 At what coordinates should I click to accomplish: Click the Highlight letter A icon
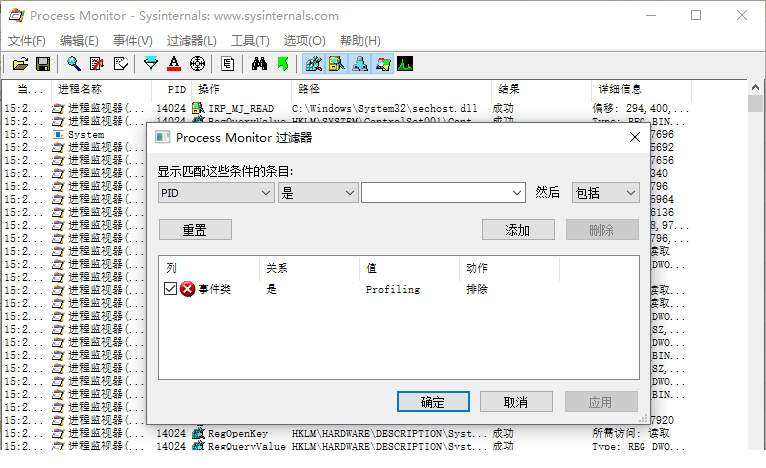pyautogui.click(x=174, y=64)
